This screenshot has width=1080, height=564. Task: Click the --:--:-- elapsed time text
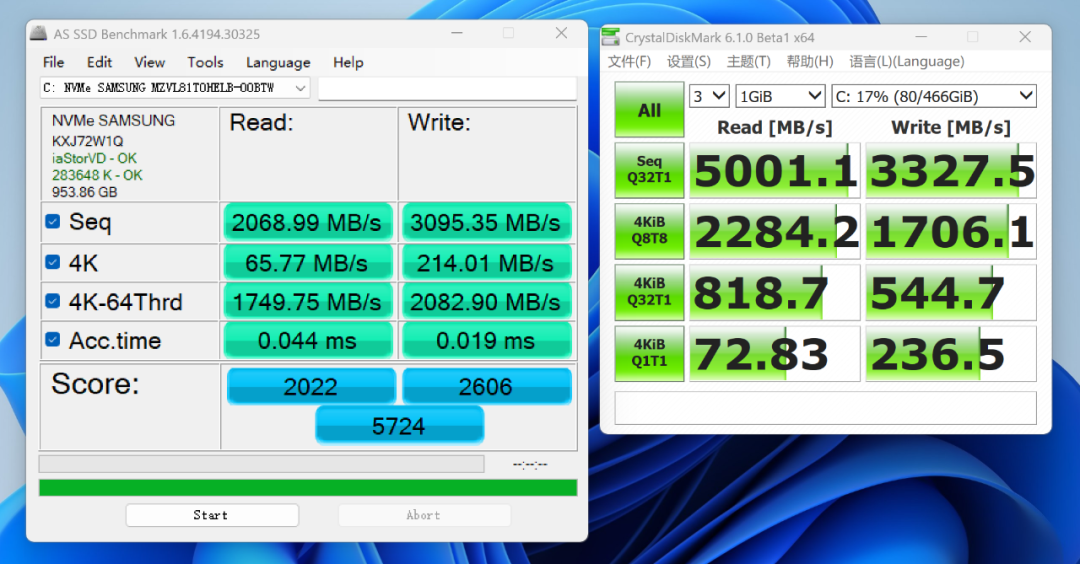530,465
